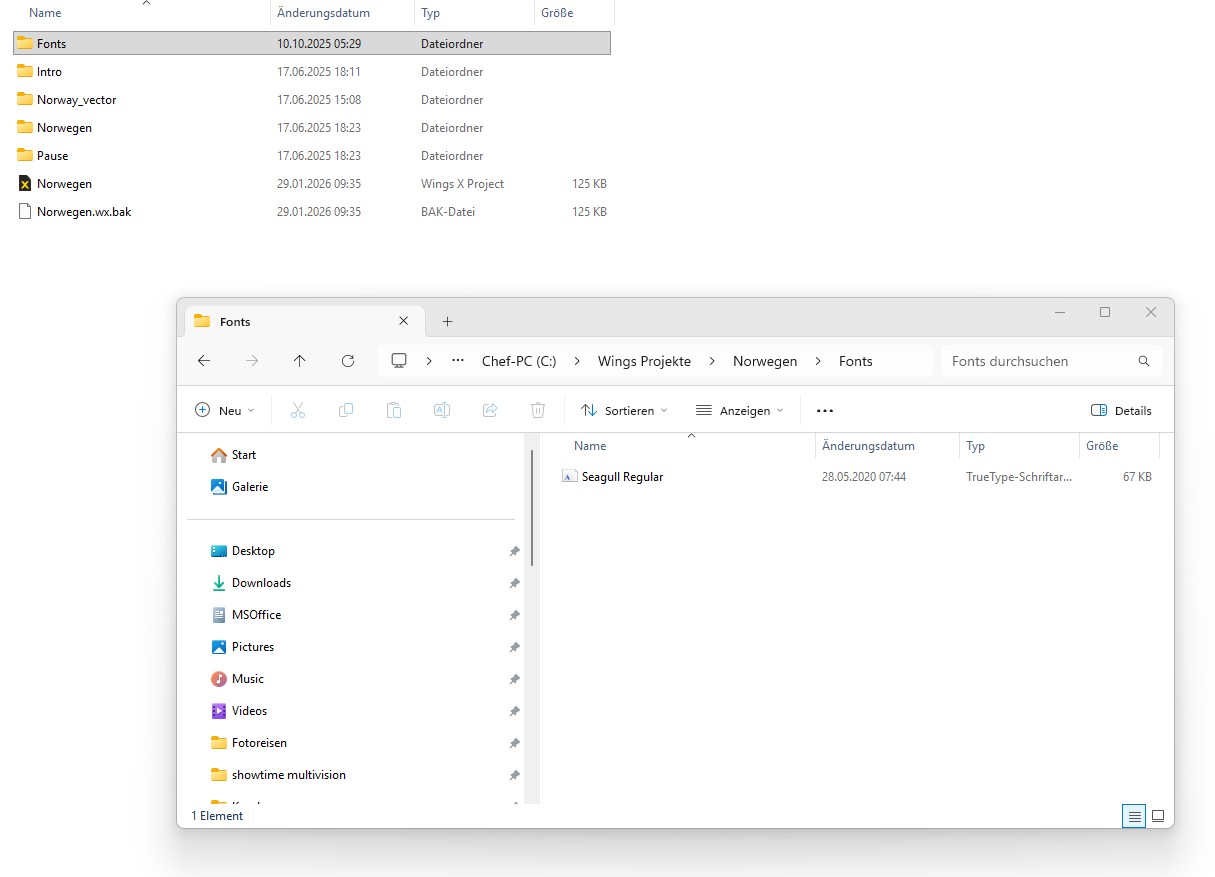Click the Cut scissors icon
Image resolution: width=1215 pixels, height=877 pixels.
pos(298,410)
